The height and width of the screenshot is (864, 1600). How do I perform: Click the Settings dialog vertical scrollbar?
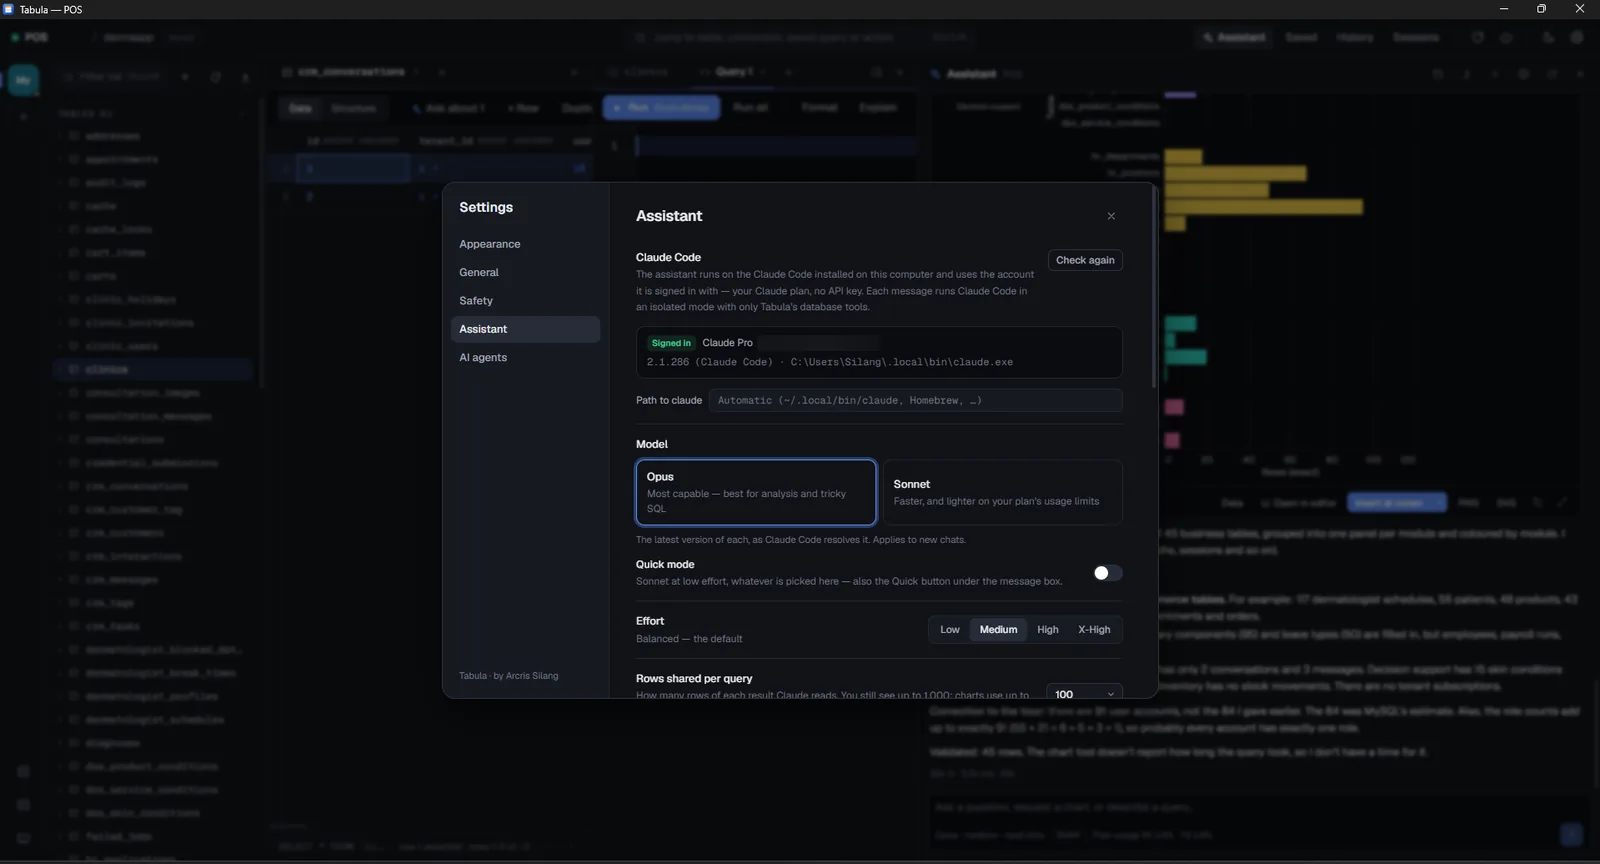point(1154,288)
